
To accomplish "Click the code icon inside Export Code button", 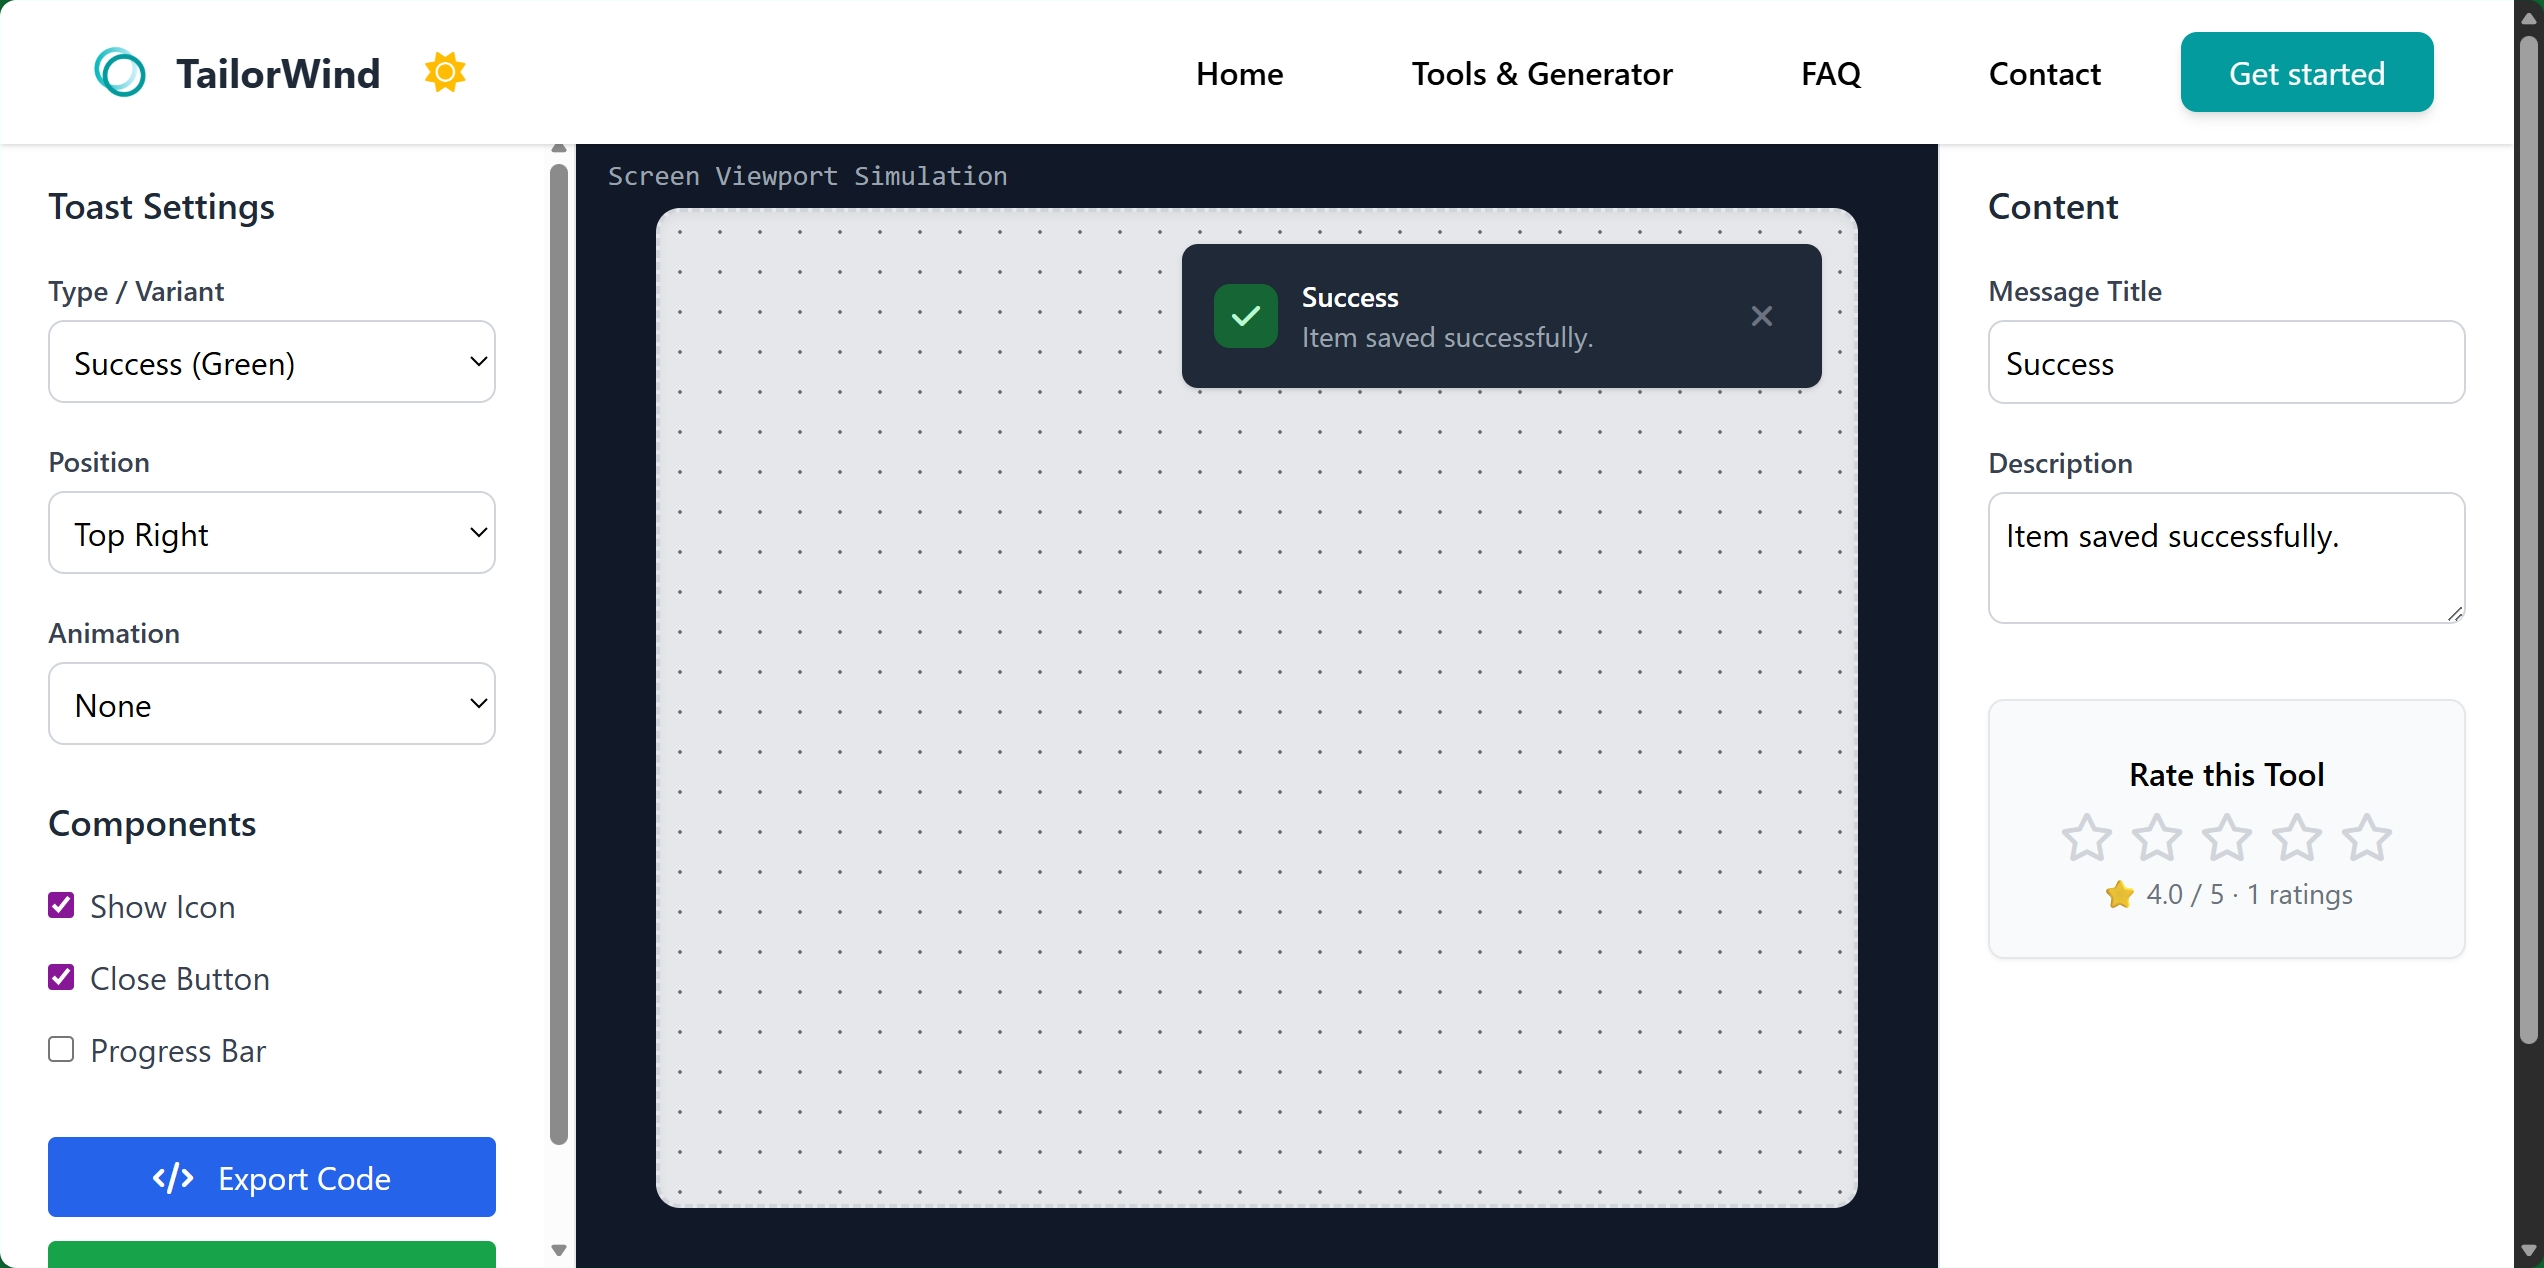I will 172,1177.
